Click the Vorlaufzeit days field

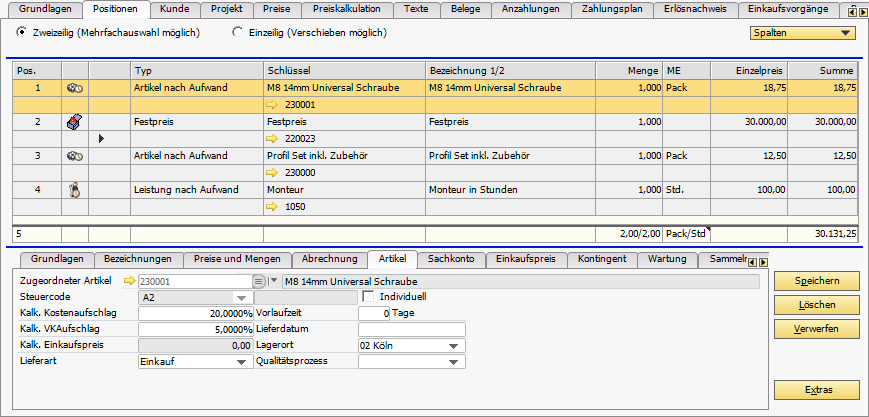coord(374,313)
